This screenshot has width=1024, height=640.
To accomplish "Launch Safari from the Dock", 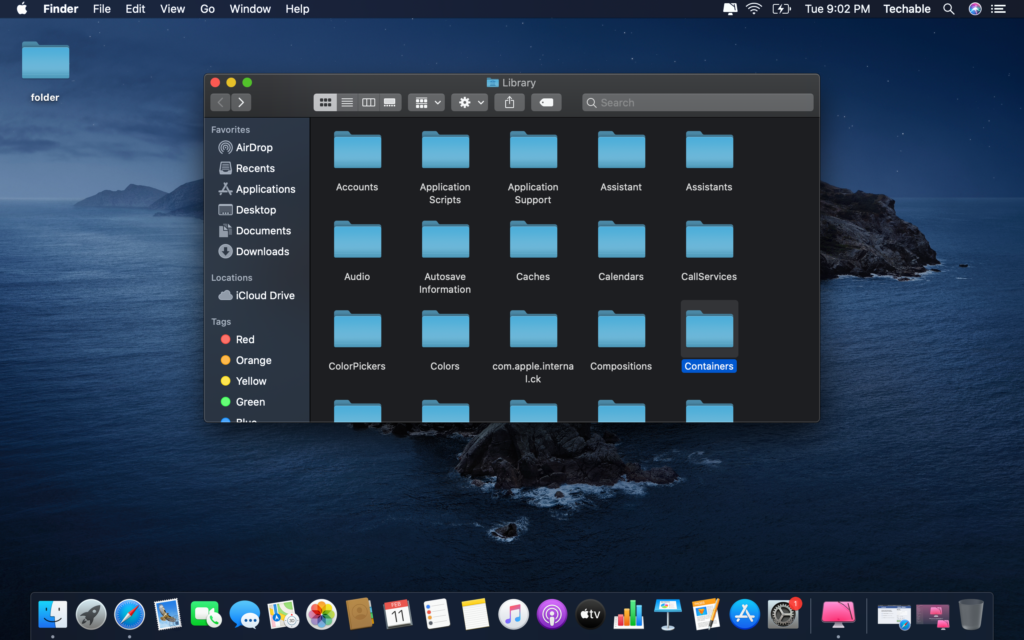I will coord(129,613).
